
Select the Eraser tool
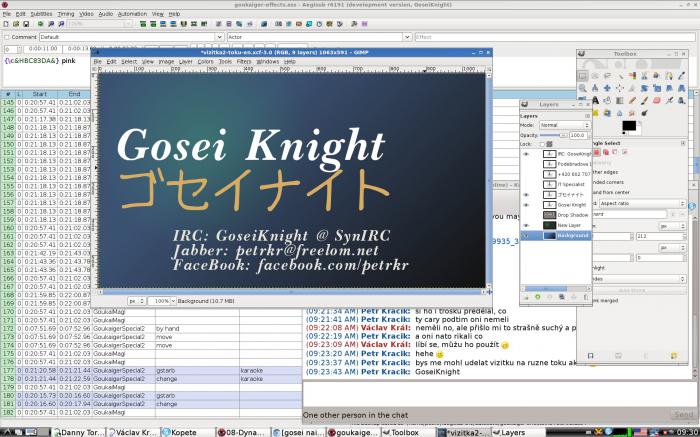click(656, 100)
